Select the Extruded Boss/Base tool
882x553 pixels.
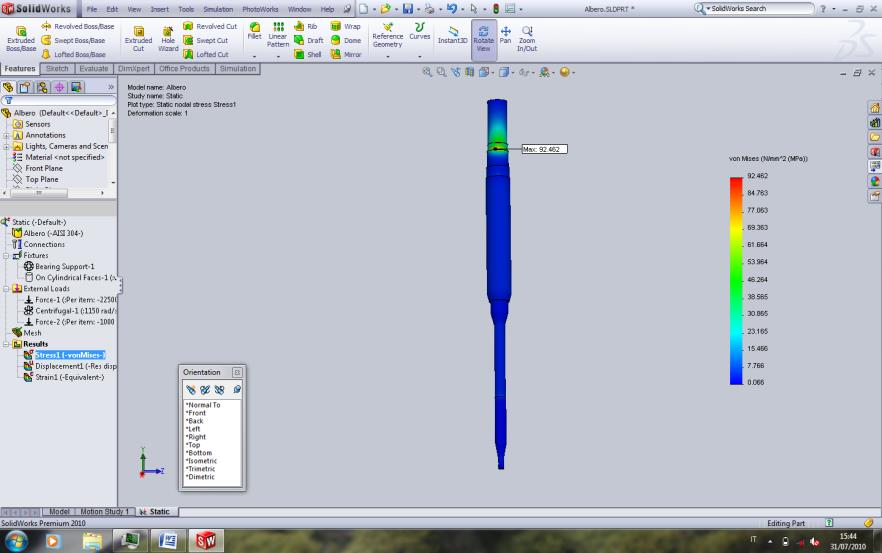(19, 38)
